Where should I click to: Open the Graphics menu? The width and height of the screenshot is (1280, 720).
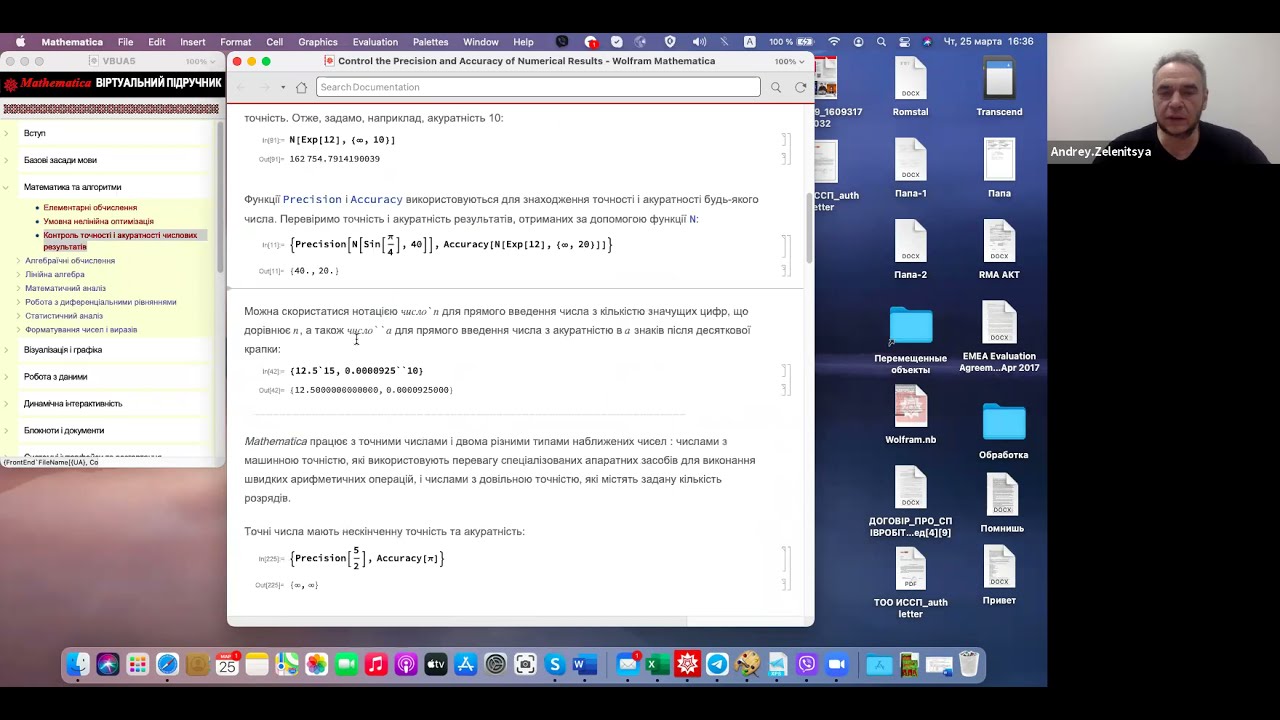[318, 42]
